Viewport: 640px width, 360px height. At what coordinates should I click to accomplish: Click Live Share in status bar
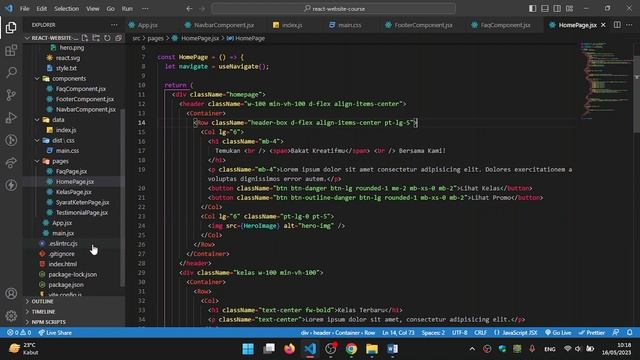click(55, 333)
